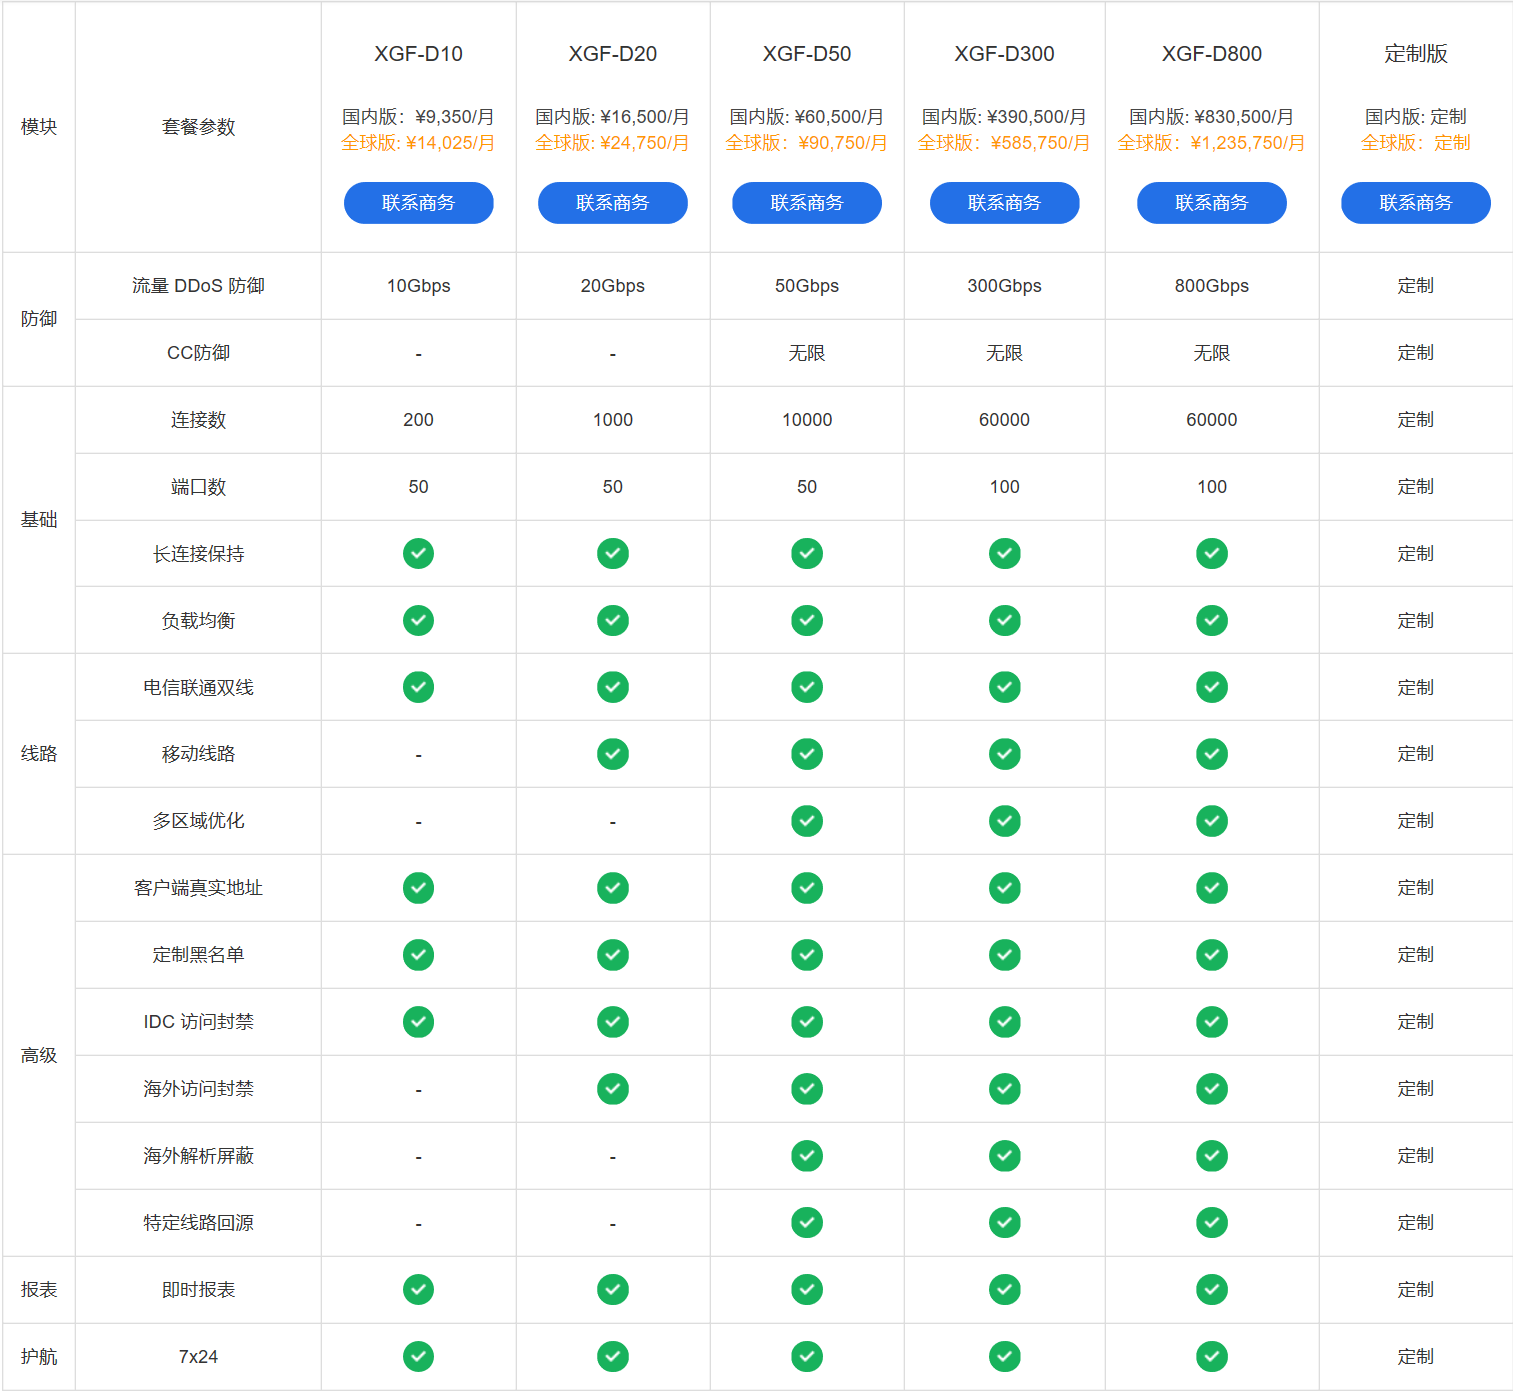Click 联系商务 button under XGF-D10

(418, 203)
